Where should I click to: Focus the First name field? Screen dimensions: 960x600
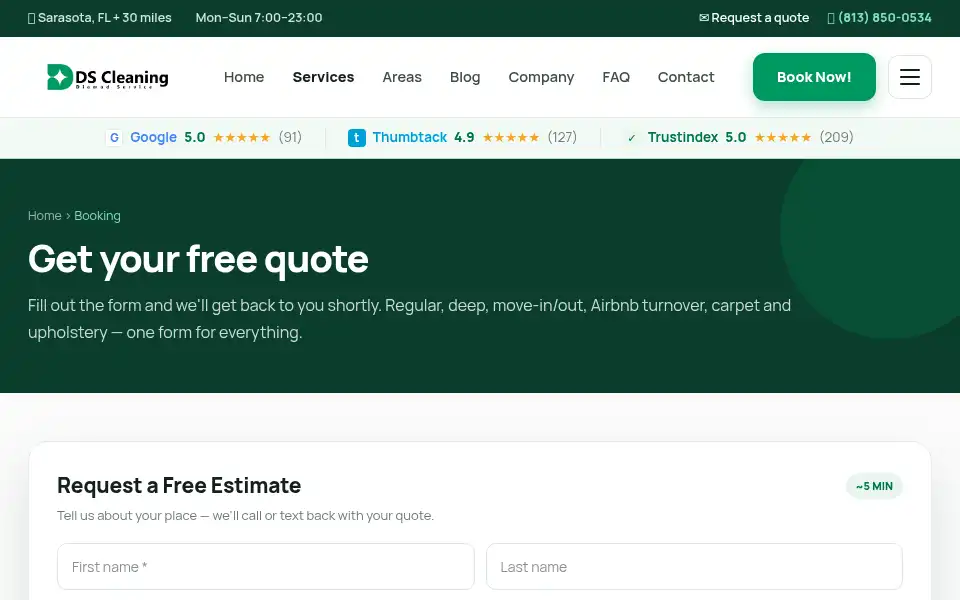click(266, 567)
